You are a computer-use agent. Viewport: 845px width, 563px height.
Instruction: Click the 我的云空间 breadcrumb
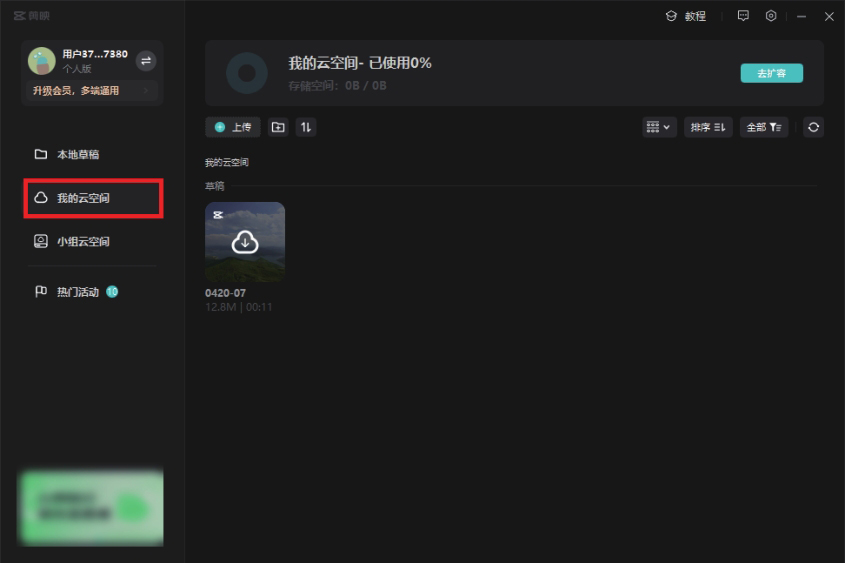click(226, 162)
